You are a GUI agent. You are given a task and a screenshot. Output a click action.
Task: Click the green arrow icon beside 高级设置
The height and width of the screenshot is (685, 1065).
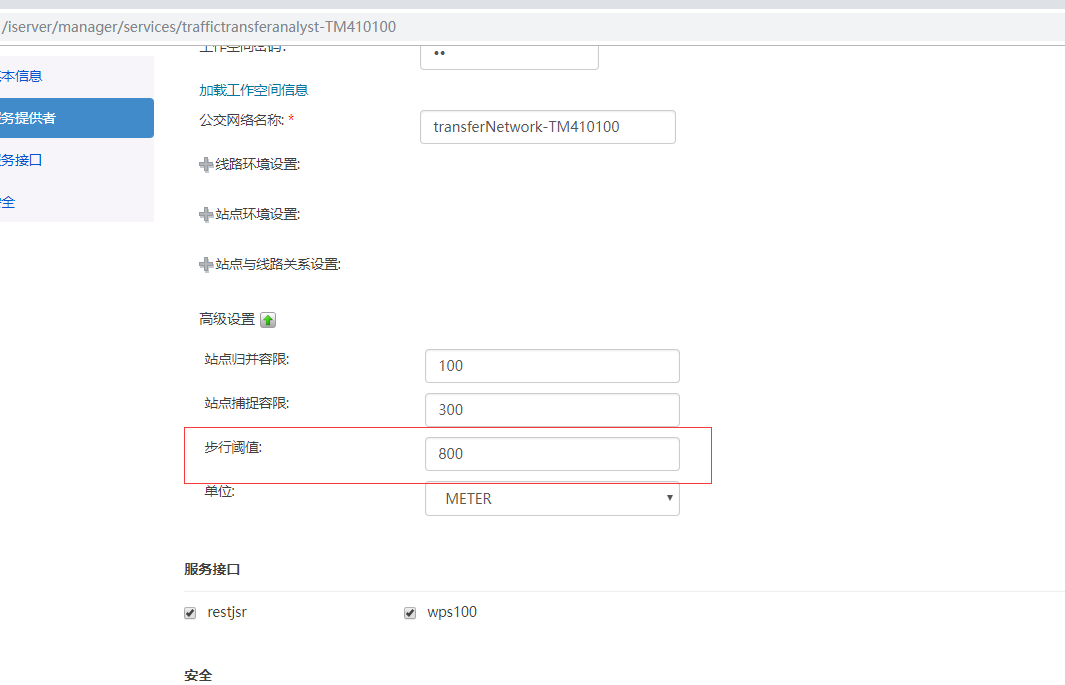click(x=268, y=320)
